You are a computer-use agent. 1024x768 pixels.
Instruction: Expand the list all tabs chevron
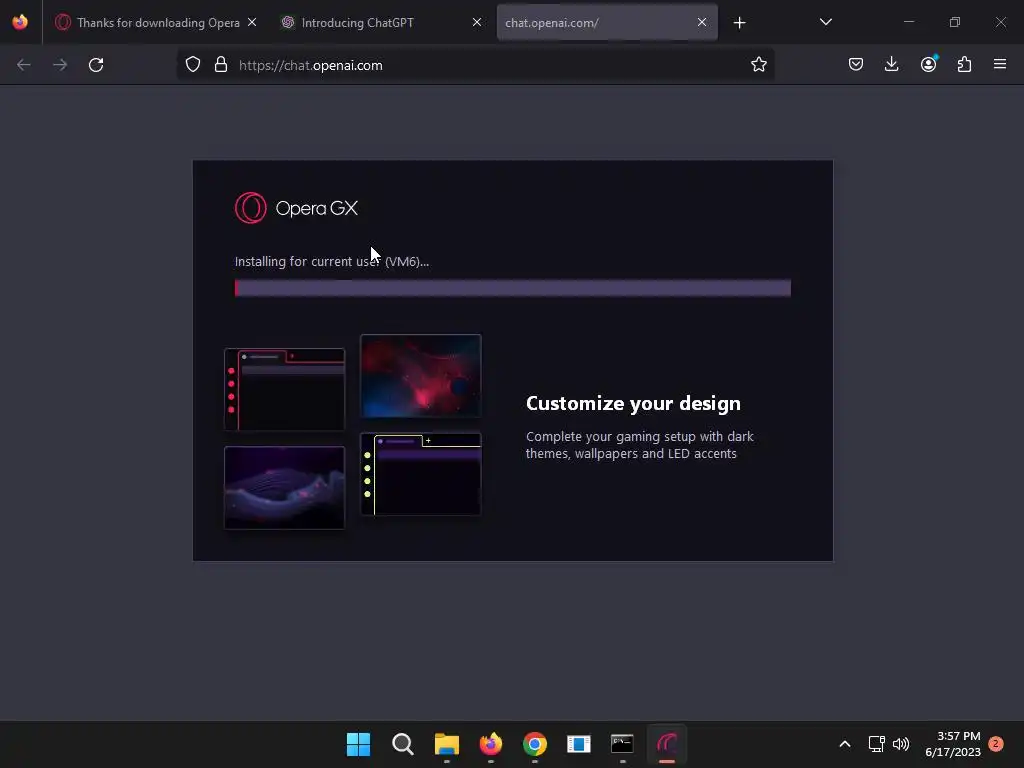coord(825,22)
